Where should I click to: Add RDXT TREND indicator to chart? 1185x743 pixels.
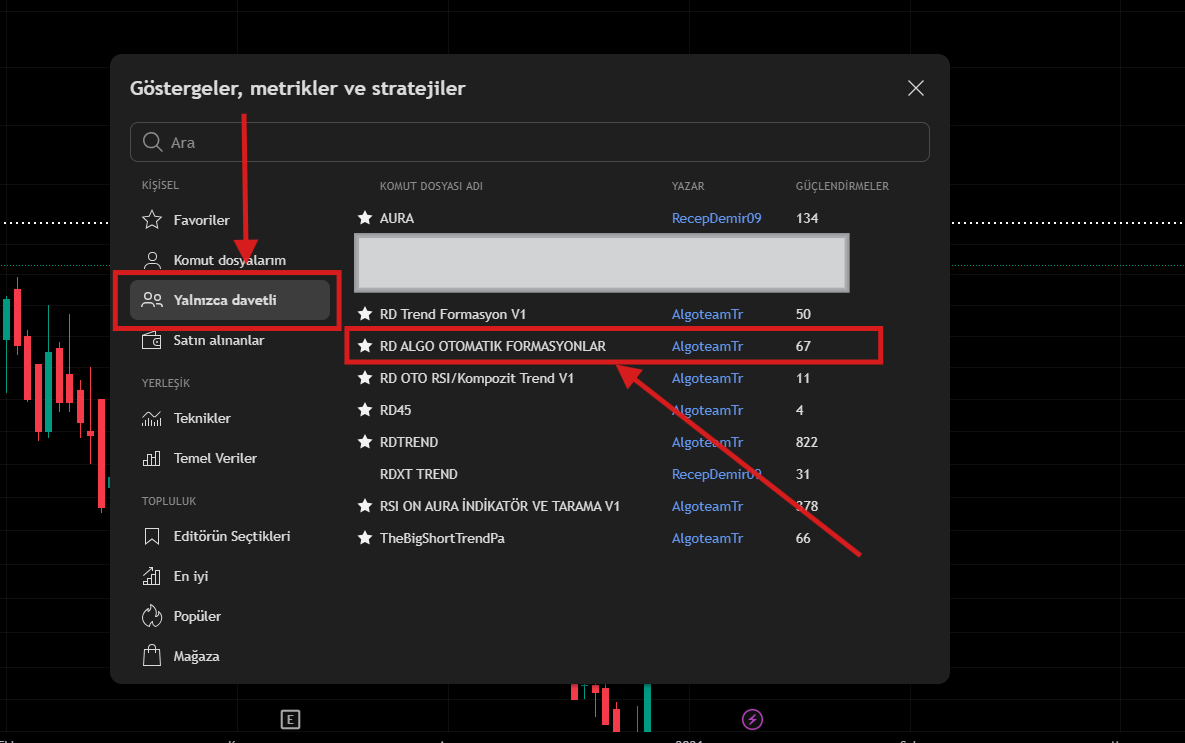point(419,474)
